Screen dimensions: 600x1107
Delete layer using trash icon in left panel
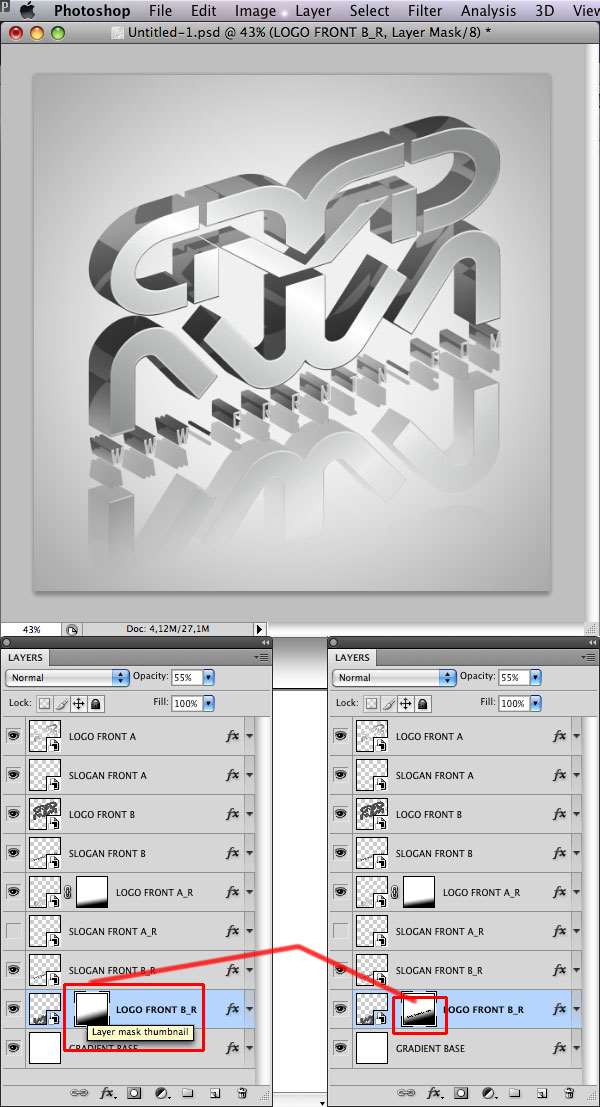(x=242, y=1094)
